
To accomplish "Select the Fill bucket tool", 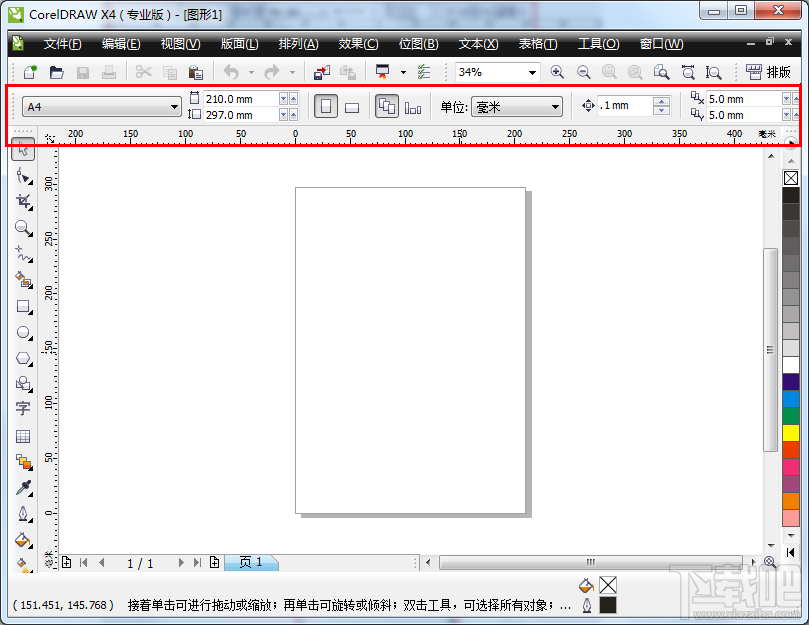I will (x=23, y=540).
